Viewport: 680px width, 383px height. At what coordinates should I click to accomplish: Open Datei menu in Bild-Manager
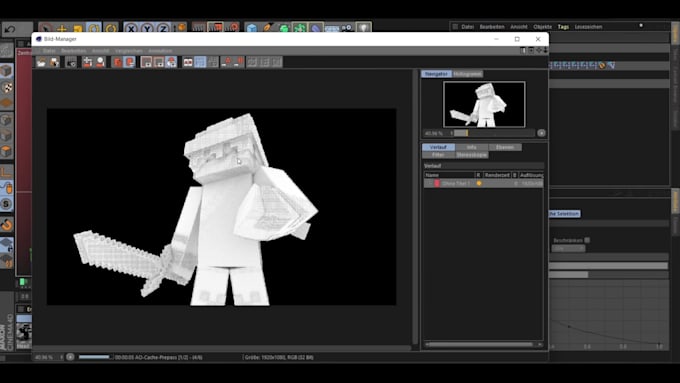point(49,51)
